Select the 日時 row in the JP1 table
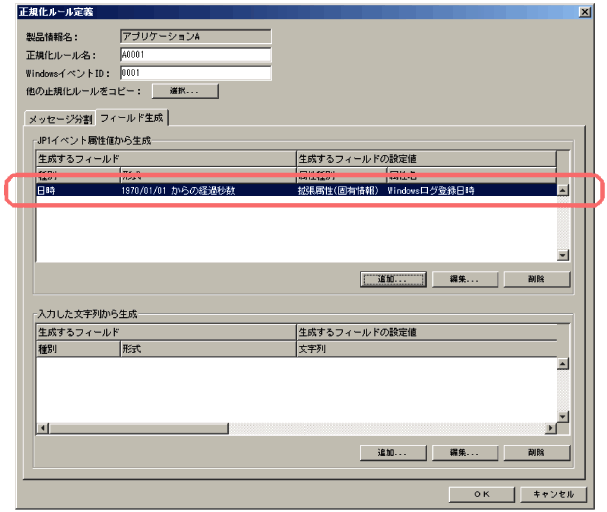This screenshot has height=512, width=607. 296,190
